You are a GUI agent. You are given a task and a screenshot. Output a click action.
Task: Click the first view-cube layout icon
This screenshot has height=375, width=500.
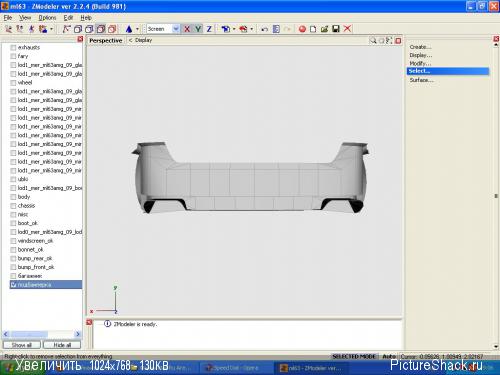(78, 29)
